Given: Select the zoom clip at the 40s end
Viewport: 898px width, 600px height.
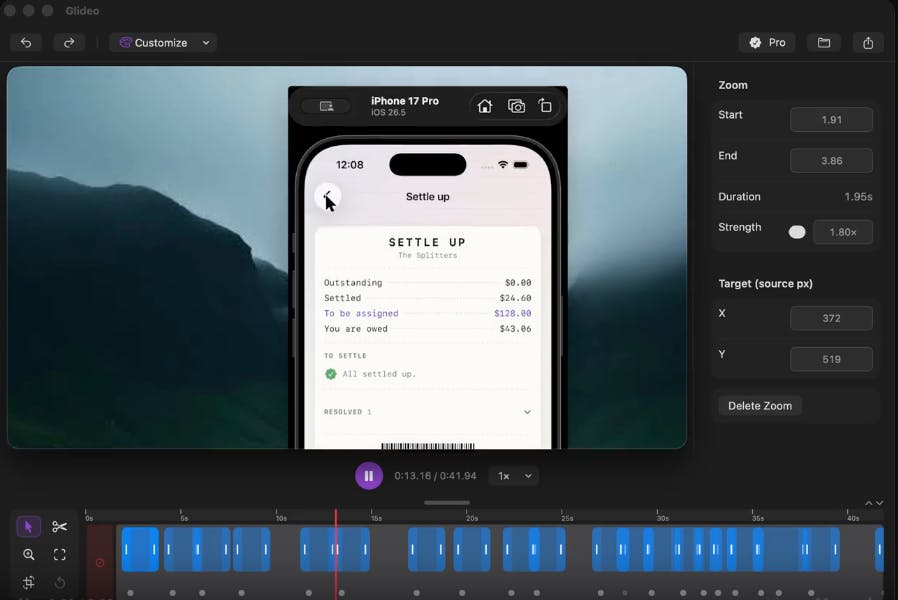Looking at the screenshot, I should pos(879,550).
